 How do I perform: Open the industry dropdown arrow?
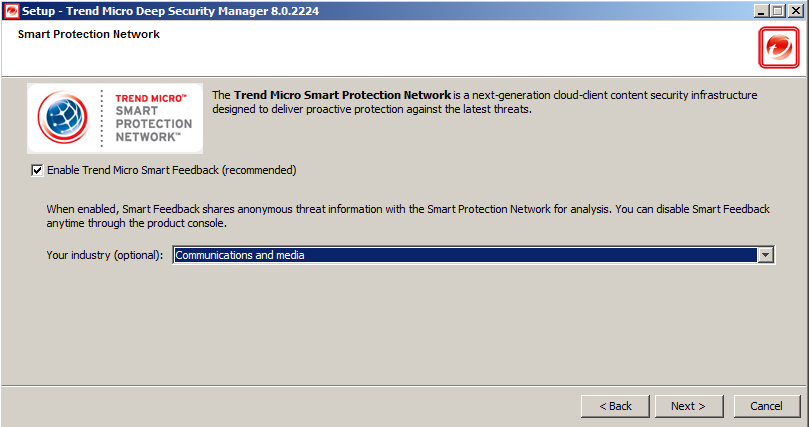pos(766,255)
